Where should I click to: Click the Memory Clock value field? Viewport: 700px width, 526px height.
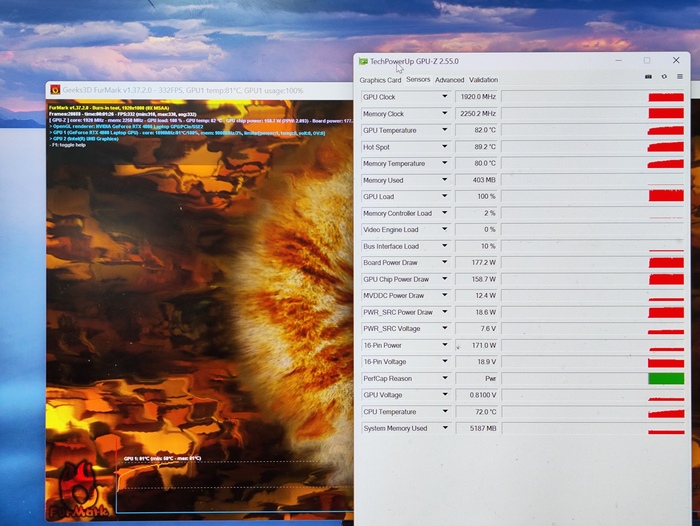point(476,114)
